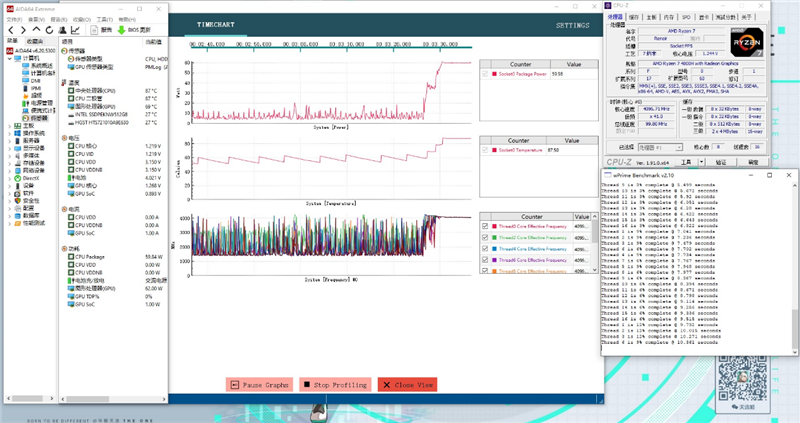The image size is (800, 423).
Task: Click the report page icon in AIDA64
Action: click(x=94, y=30)
